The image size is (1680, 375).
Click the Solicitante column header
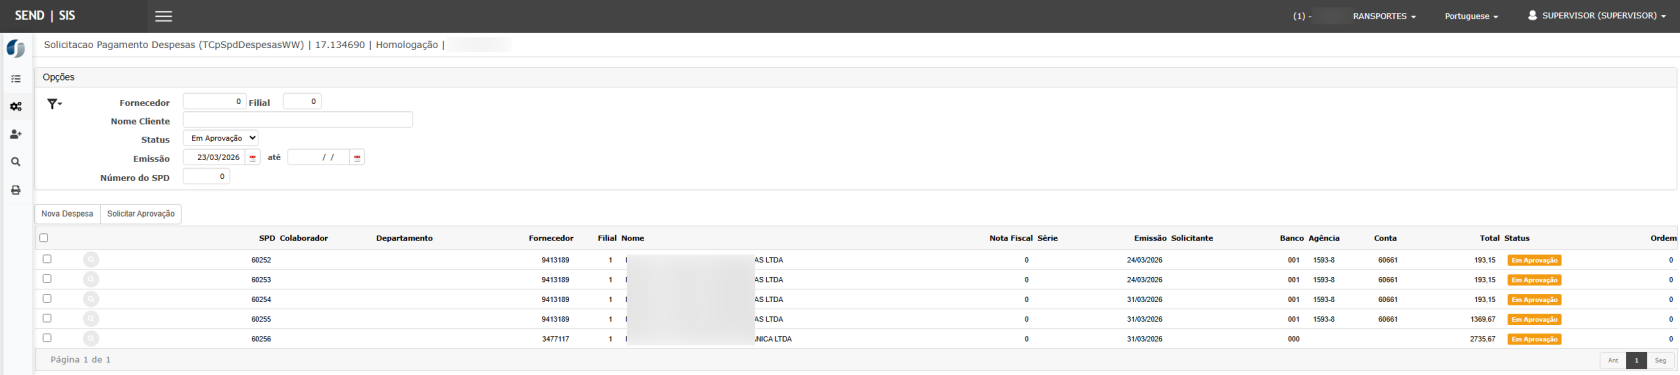pyautogui.click(x=1192, y=239)
